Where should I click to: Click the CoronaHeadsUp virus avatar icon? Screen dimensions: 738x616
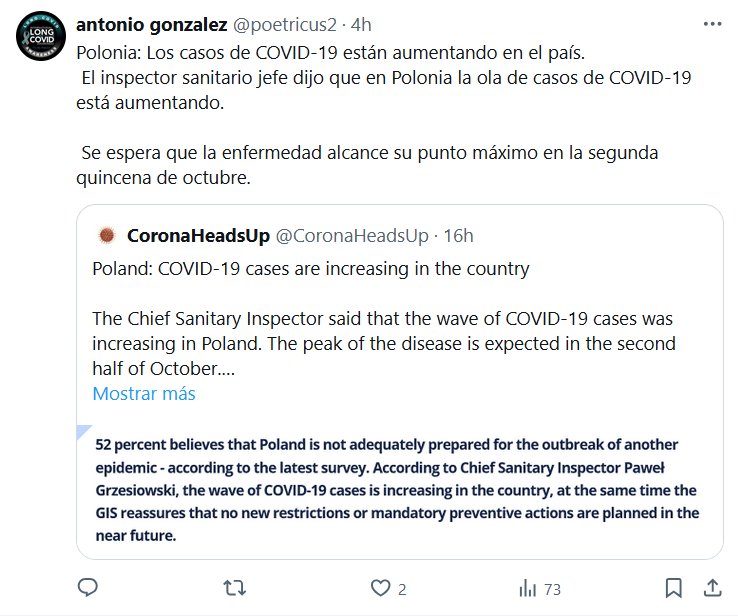[x=105, y=236]
